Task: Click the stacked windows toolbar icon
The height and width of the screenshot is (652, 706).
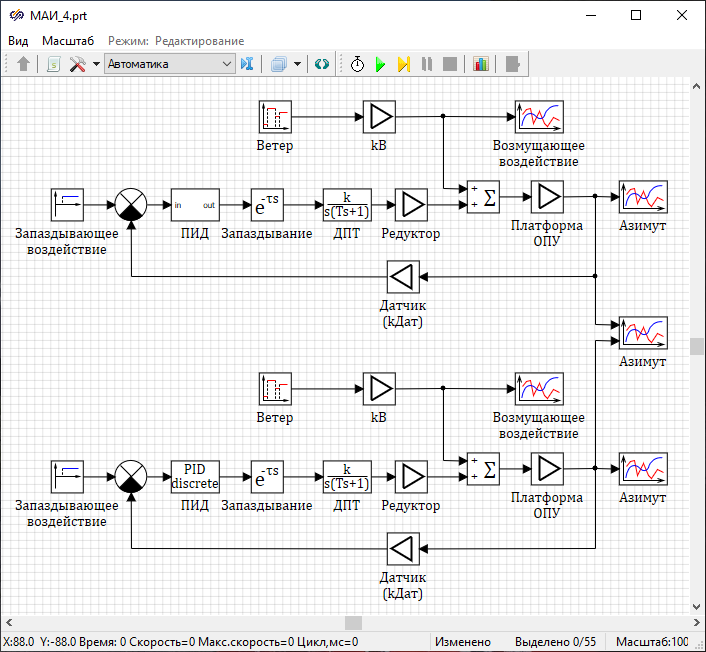Action: click(279, 64)
